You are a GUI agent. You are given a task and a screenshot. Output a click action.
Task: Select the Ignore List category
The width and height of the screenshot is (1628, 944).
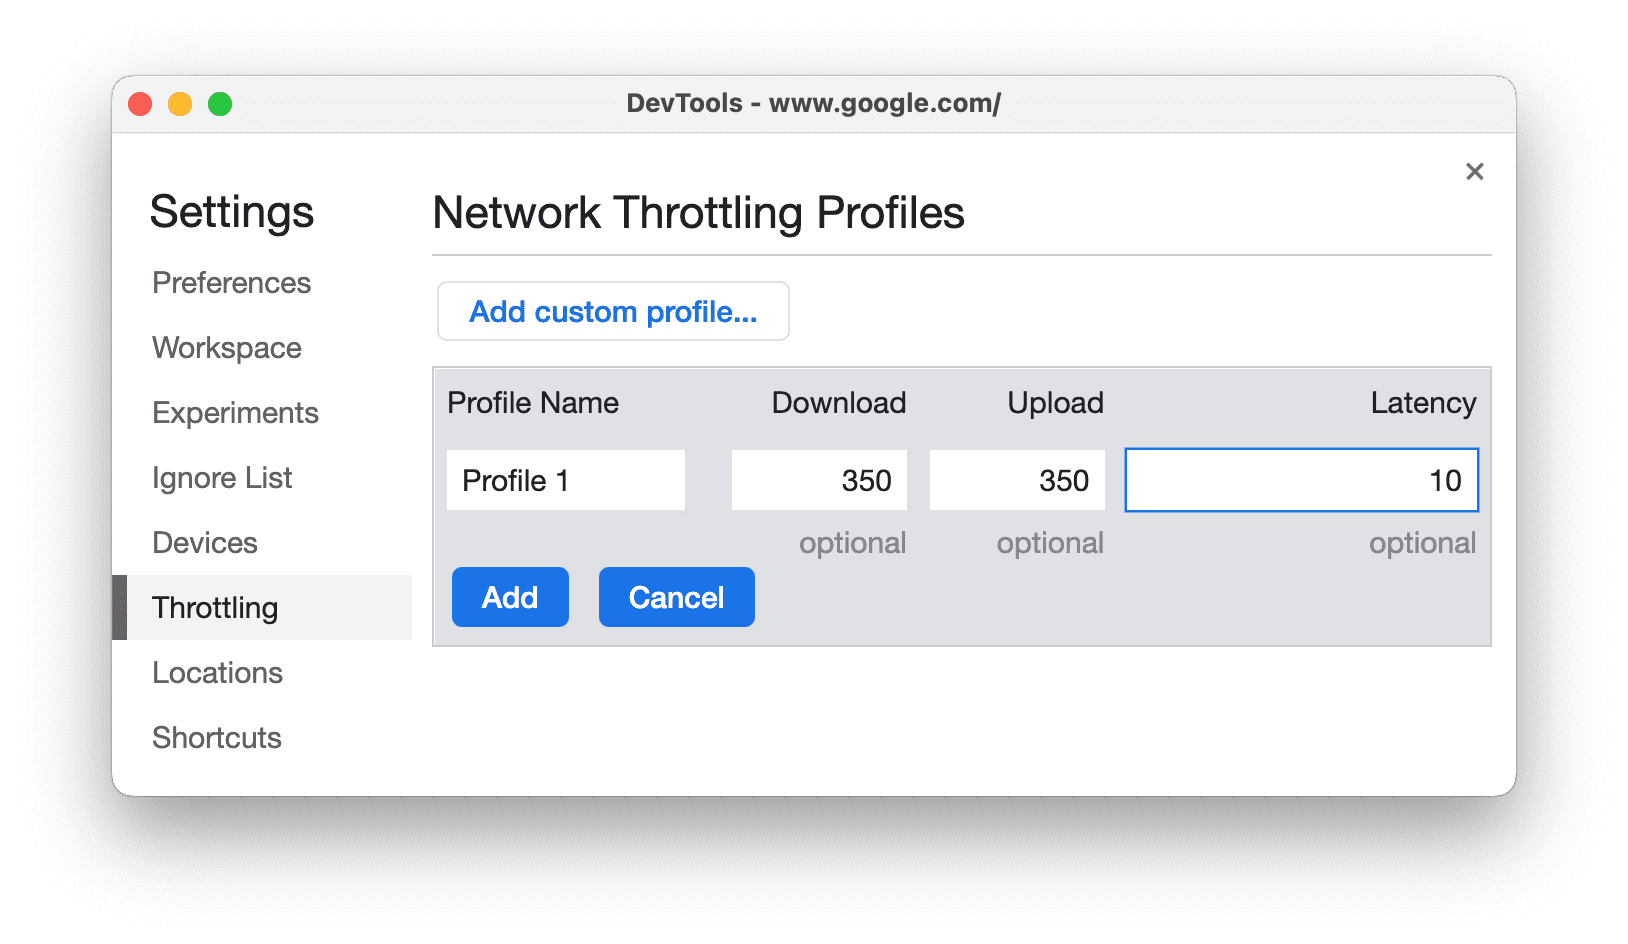(222, 478)
